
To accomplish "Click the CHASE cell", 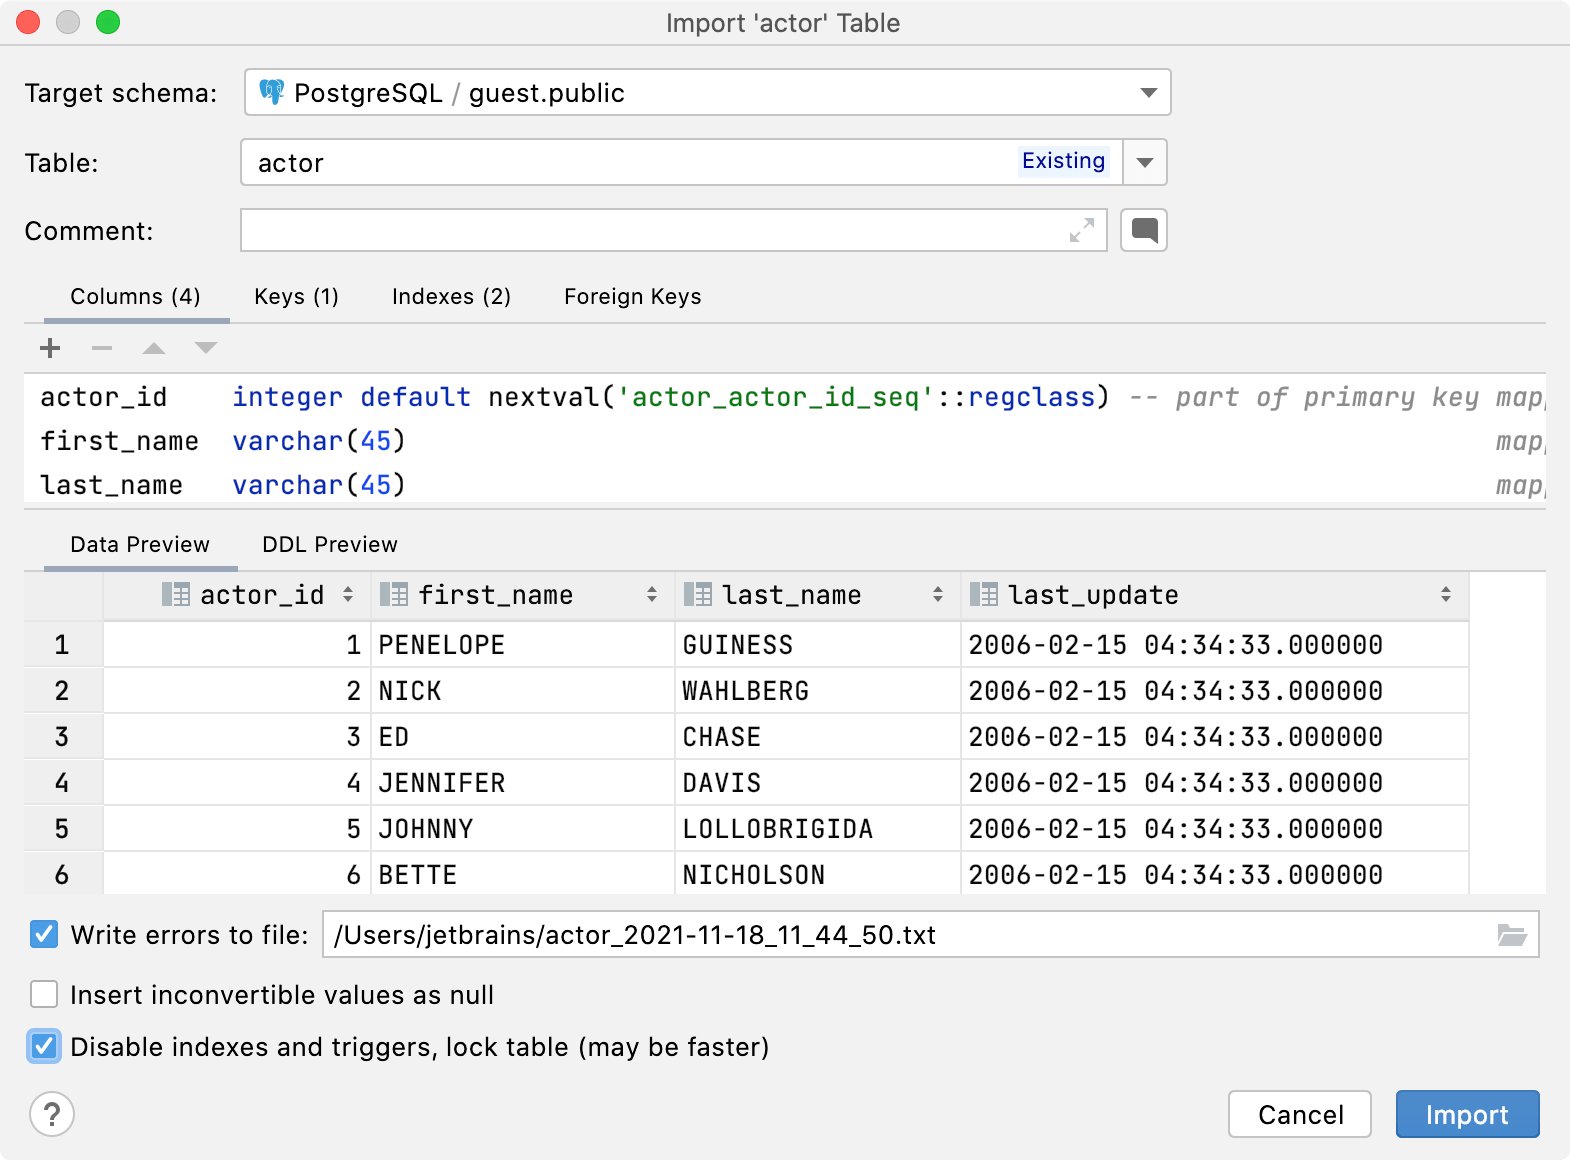I will coord(817,737).
